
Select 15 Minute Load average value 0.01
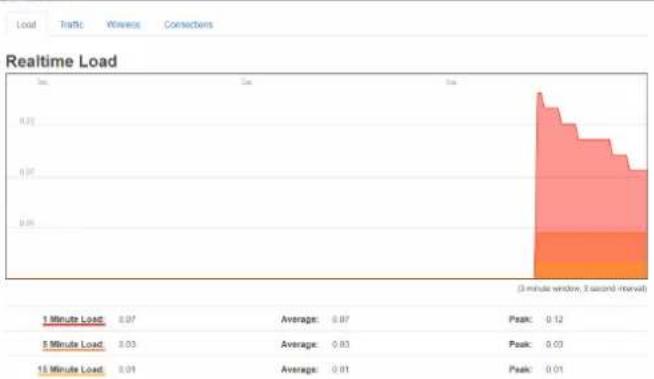[341, 369]
